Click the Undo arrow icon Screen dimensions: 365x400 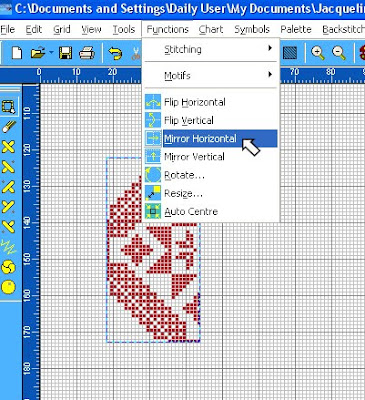(115, 53)
